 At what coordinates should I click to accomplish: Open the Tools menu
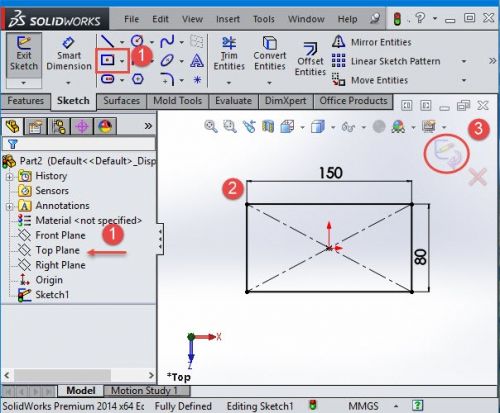[x=264, y=19]
